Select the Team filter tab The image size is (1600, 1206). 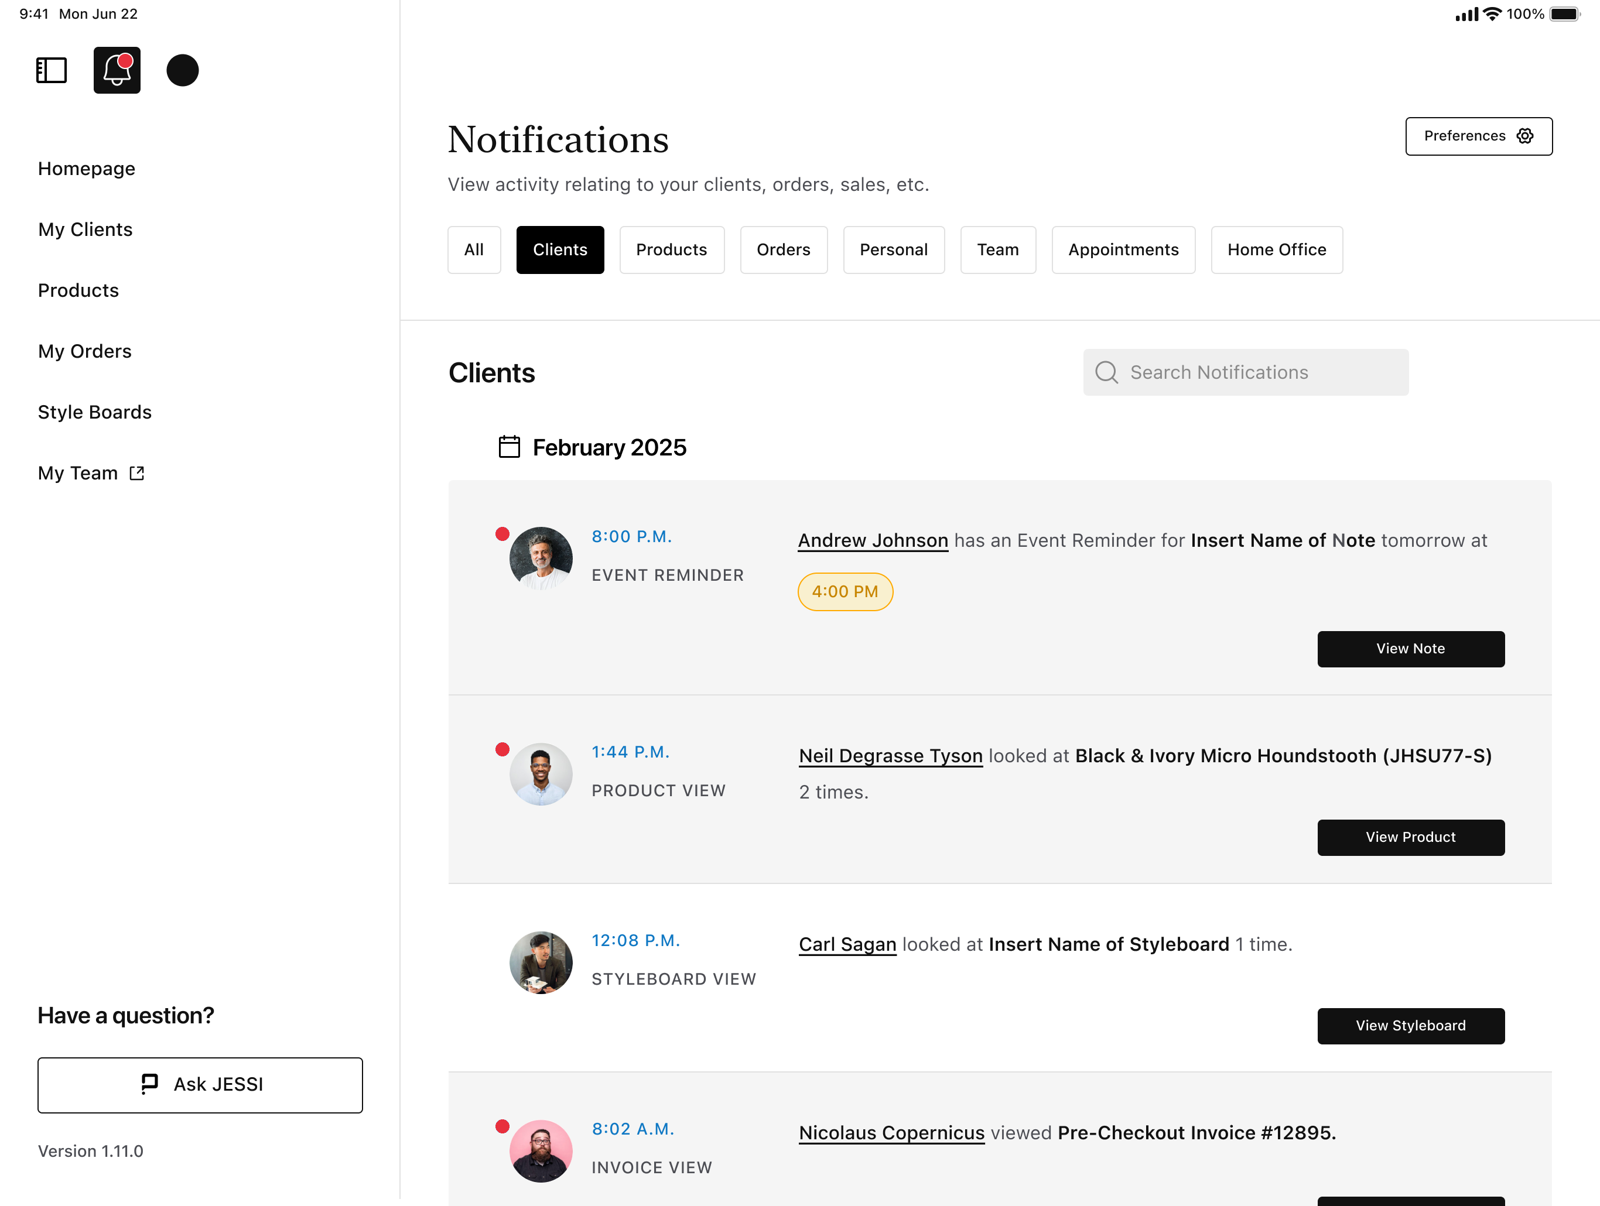[x=998, y=250]
